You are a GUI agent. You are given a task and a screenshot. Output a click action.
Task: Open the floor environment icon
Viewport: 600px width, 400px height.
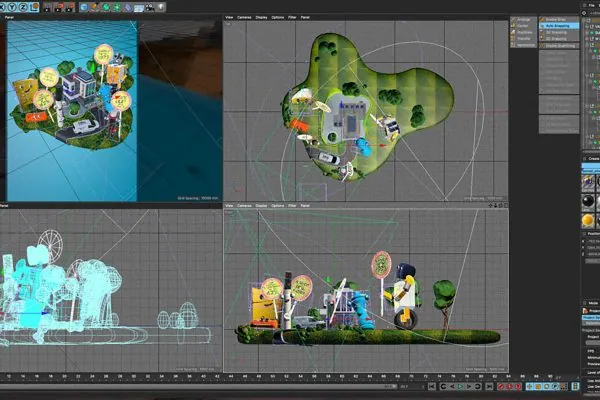139,7
